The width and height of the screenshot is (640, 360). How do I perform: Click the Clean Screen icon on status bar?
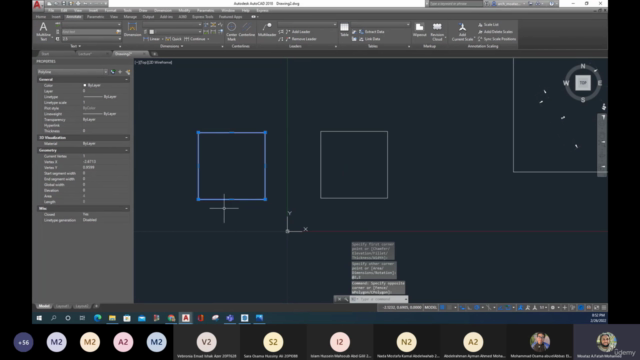point(596,307)
